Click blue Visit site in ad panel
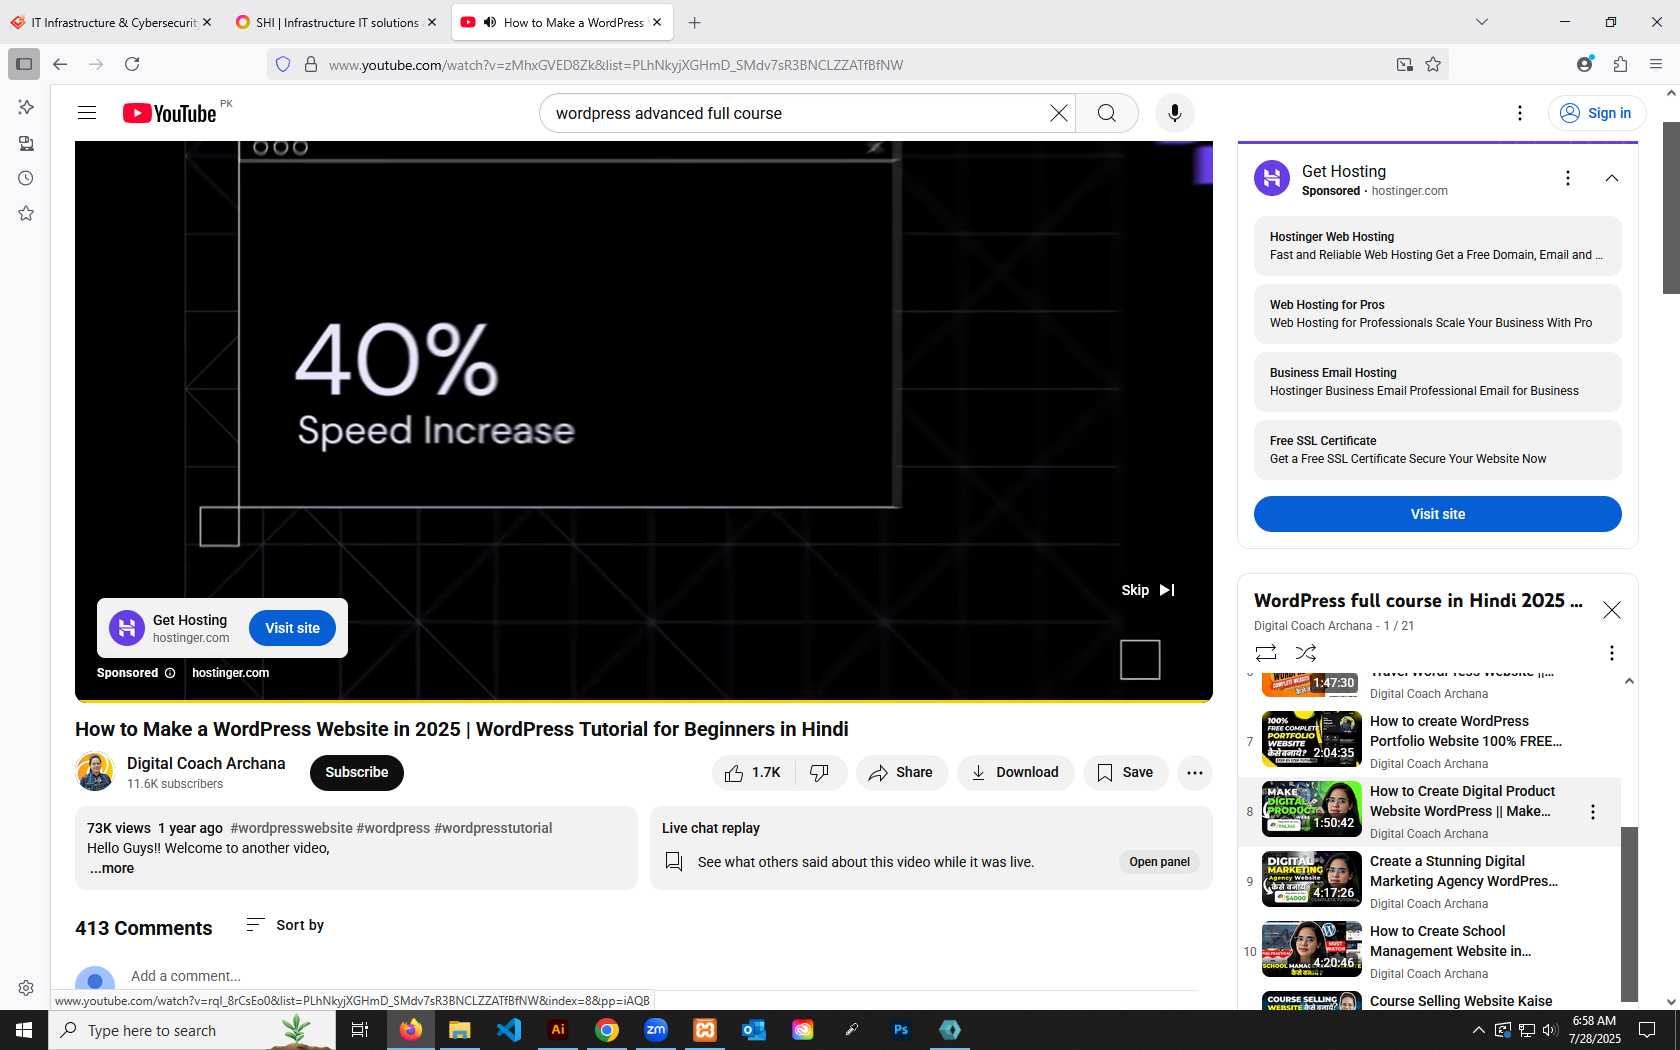Screen dimensions: 1680x1050 (1438, 514)
